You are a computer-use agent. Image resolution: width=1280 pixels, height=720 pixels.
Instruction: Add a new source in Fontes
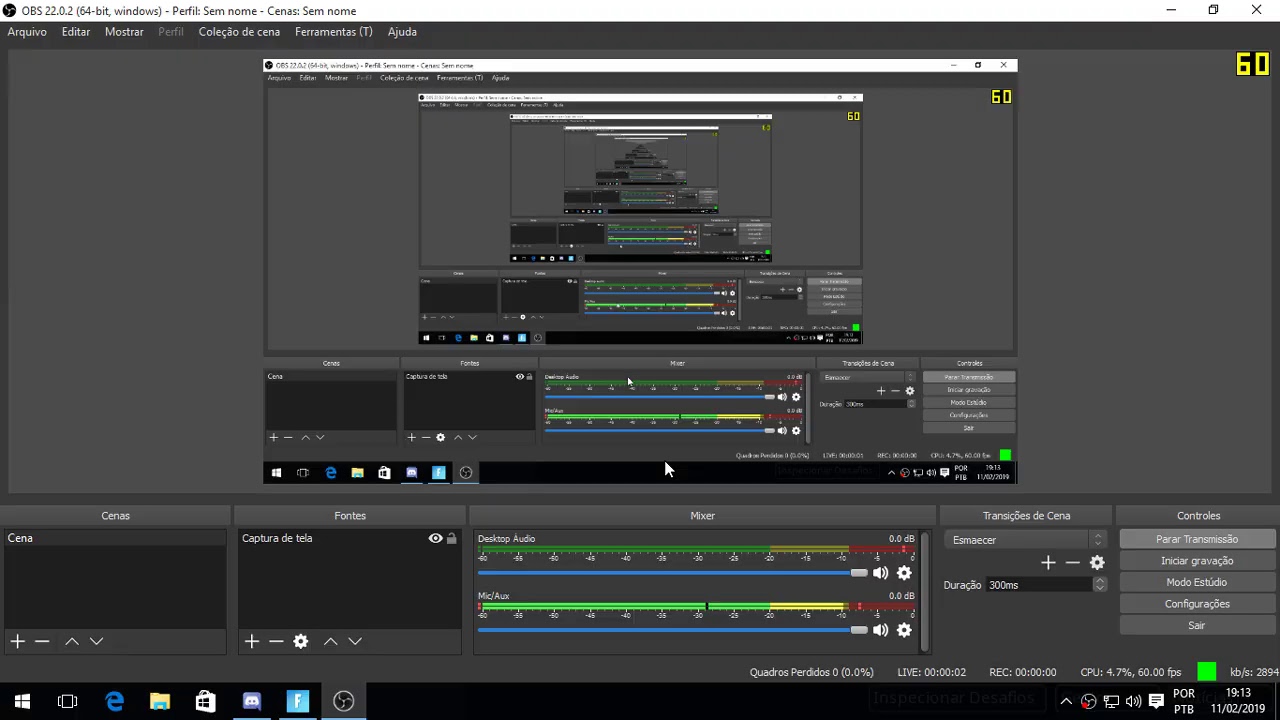(252, 641)
